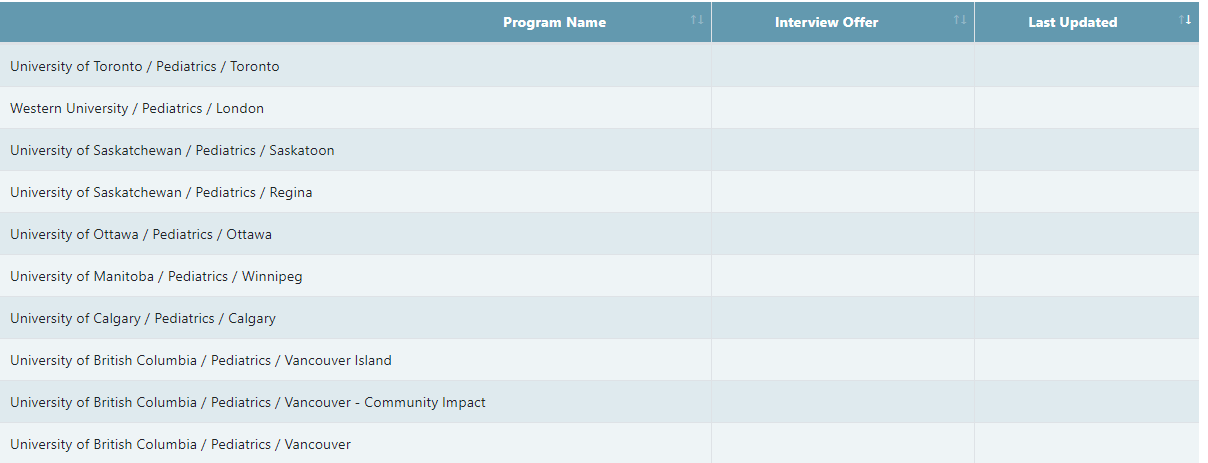1208x463 pixels.
Task: Click the sort arrows icon beside Program Name
Action: coord(697,21)
